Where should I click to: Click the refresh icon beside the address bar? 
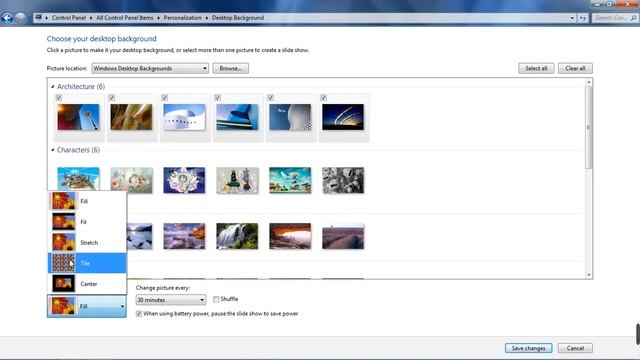pyautogui.click(x=582, y=18)
